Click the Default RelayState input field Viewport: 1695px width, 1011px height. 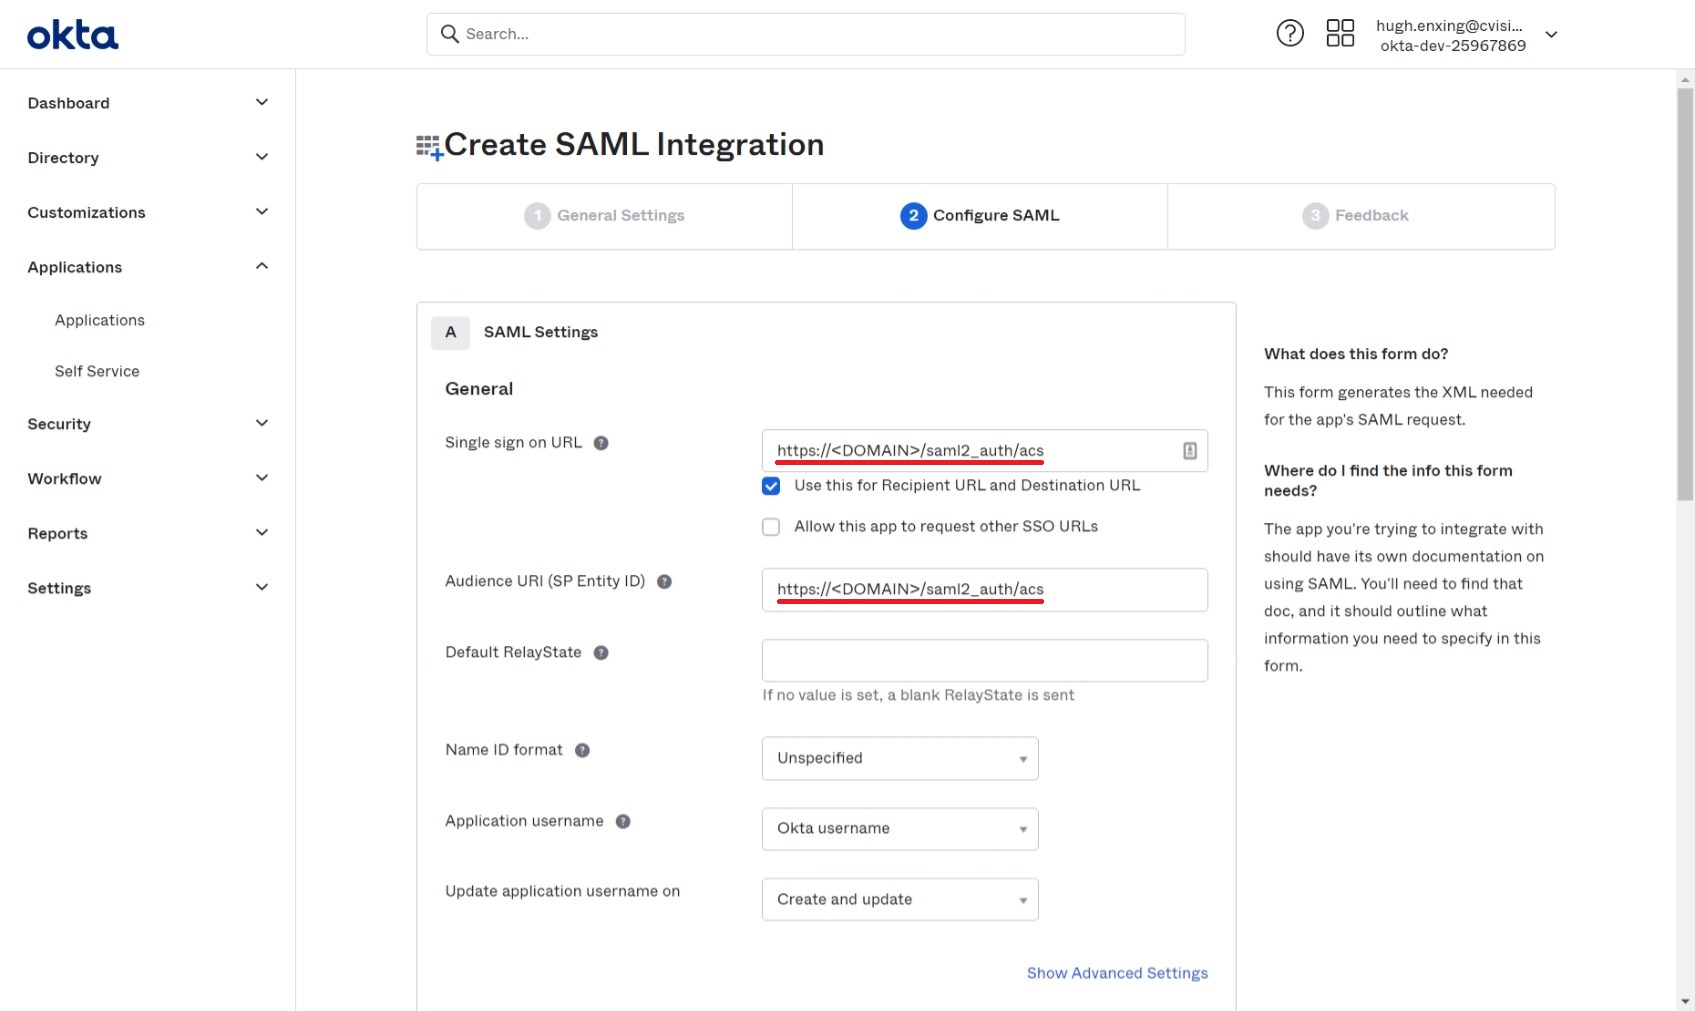[x=984, y=661]
